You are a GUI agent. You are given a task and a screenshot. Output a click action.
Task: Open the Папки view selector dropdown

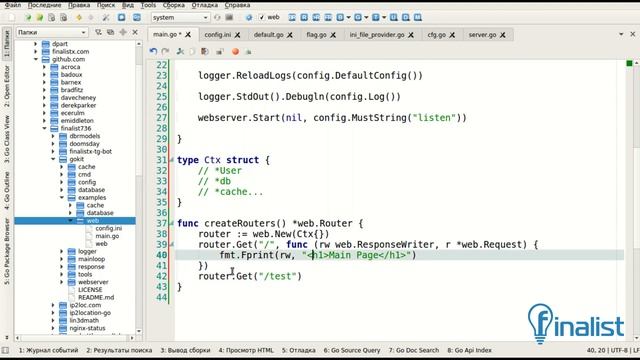pyautogui.click(x=52, y=32)
